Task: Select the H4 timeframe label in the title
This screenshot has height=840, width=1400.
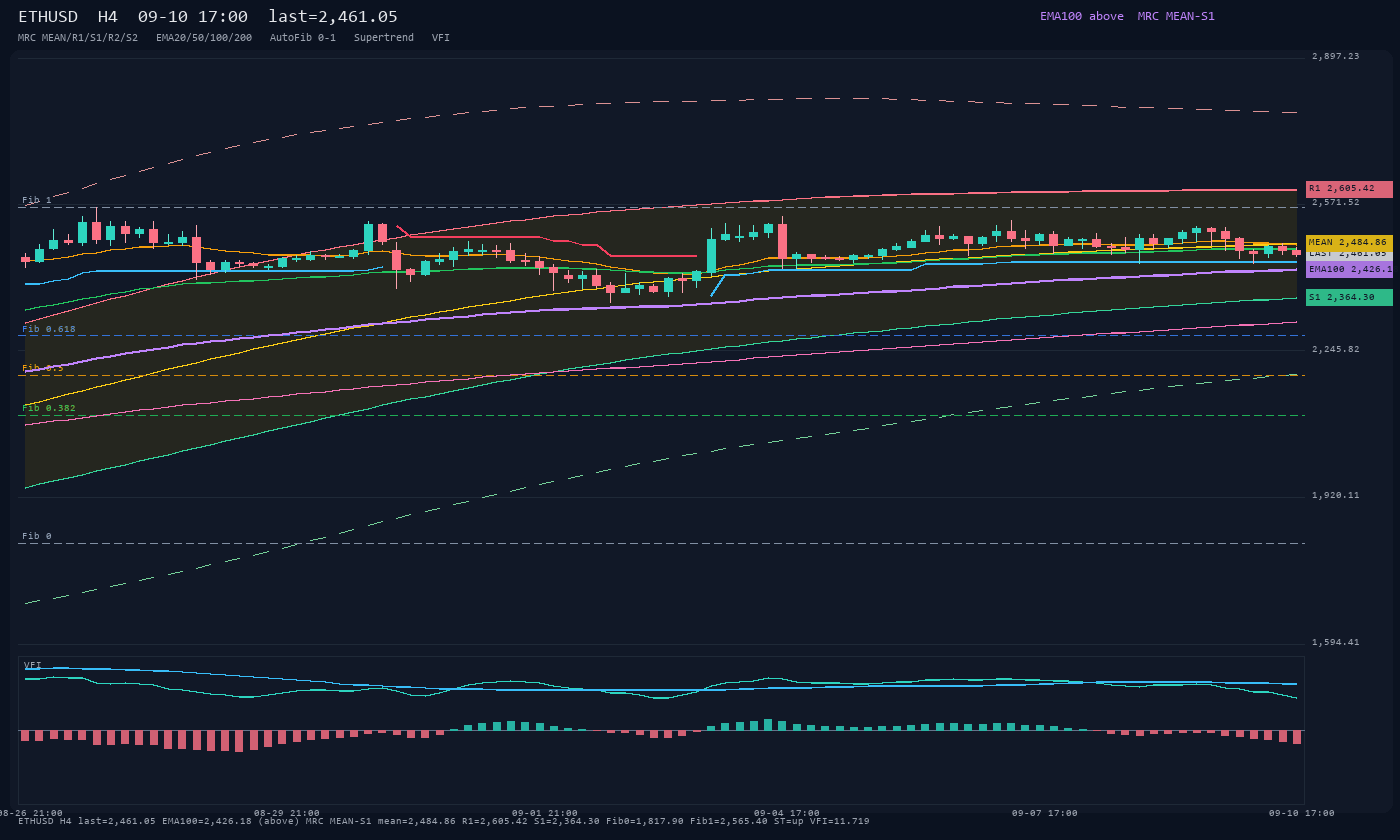Action: tap(108, 17)
